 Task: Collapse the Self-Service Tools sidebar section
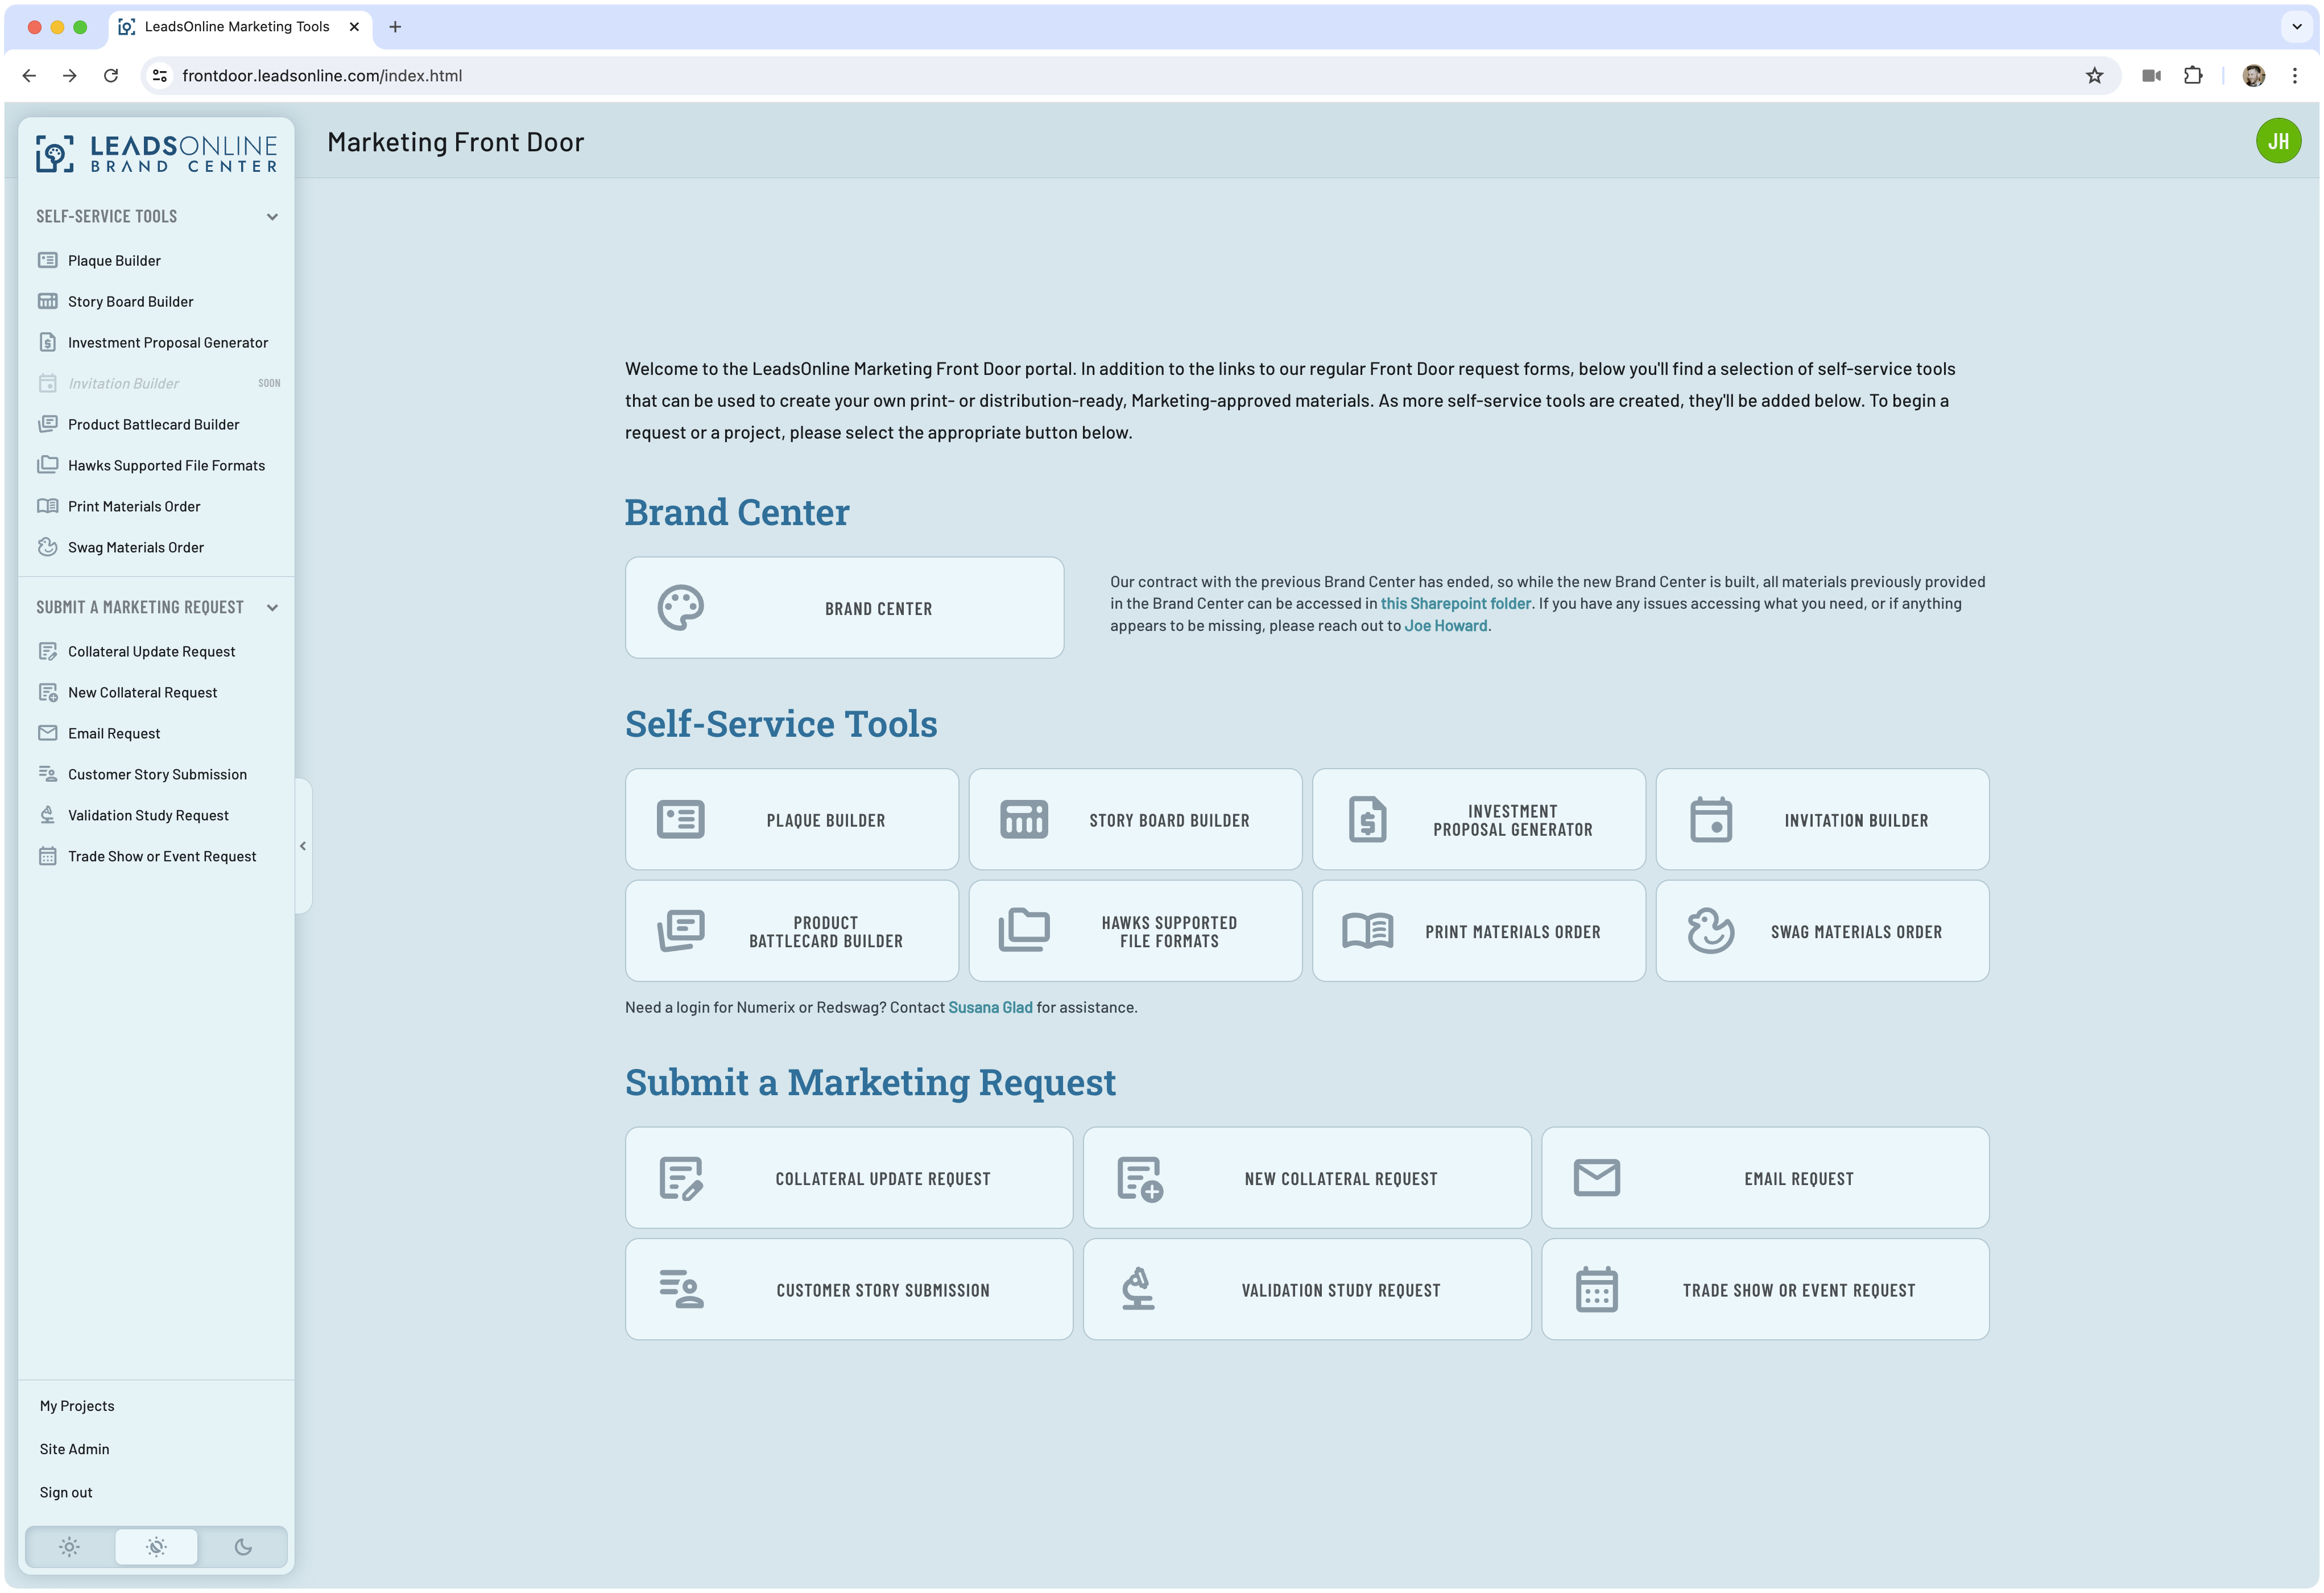(x=272, y=217)
